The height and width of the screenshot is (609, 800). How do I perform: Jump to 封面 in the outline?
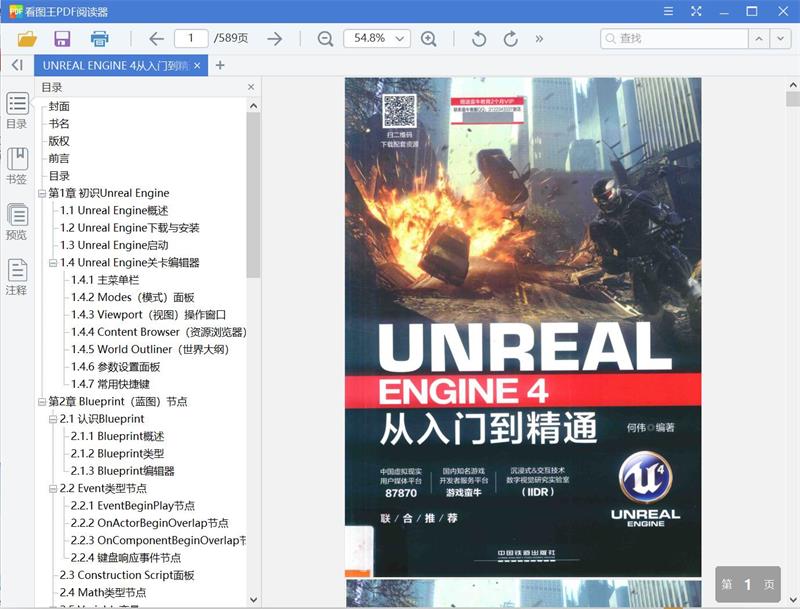(x=59, y=107)
